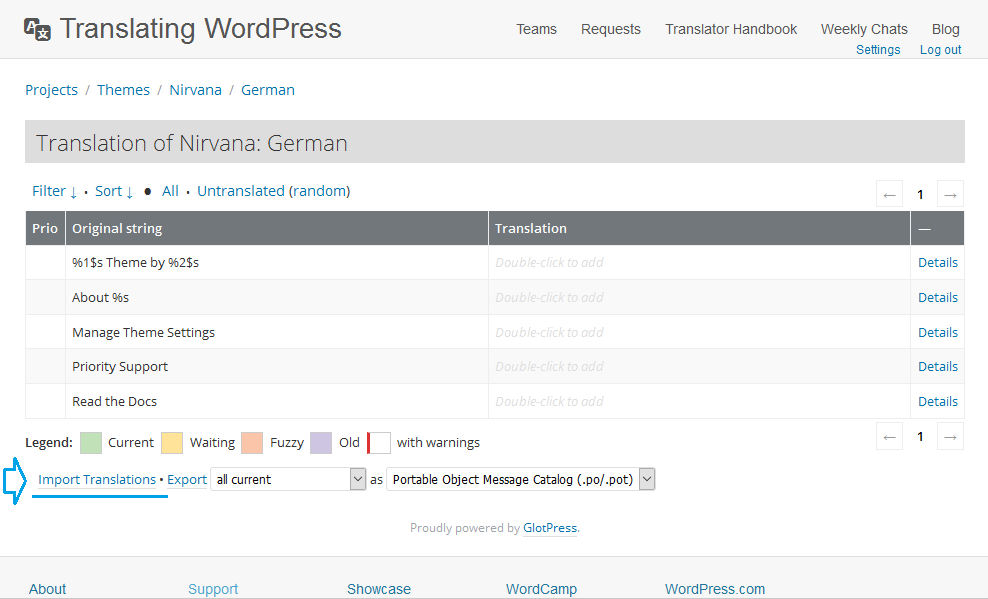
Task: Navigate to German breadcrumb
Action: [x=268, y=90]
